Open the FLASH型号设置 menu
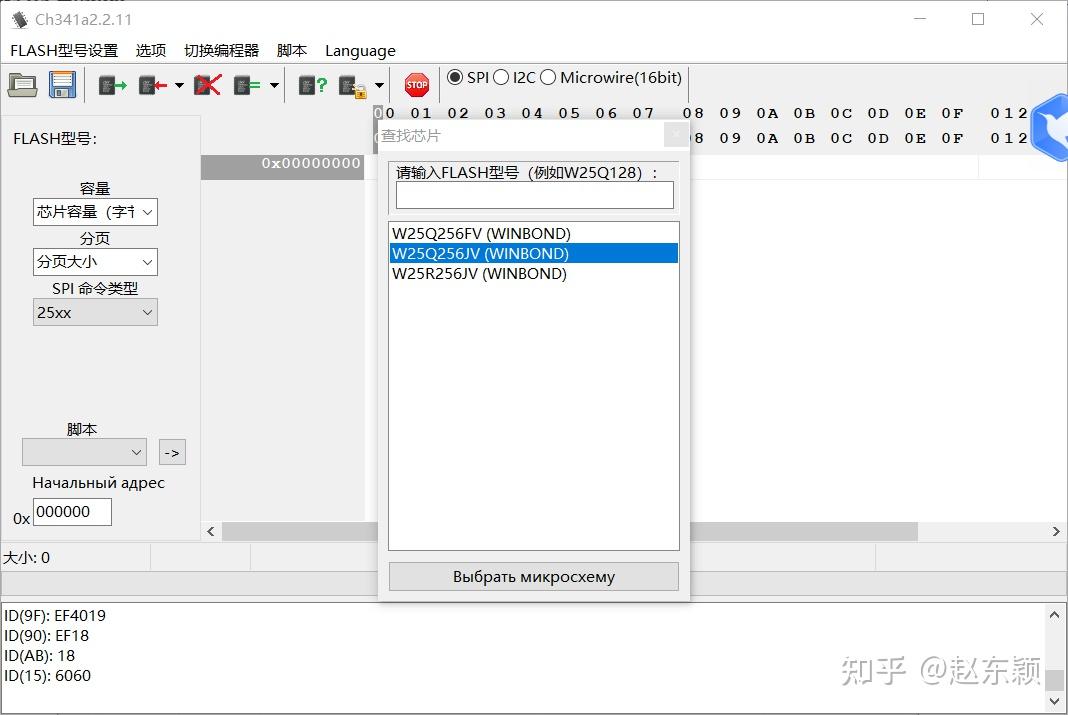Image resolution: width=1068 pixels, height=715 pixels. point(64,50)
